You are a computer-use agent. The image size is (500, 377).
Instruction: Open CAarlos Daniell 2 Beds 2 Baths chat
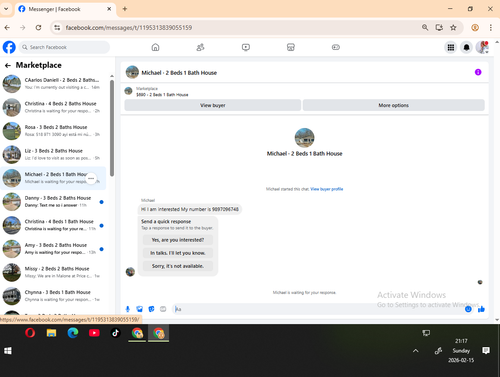pyautogui.click(x=53, y=83)
